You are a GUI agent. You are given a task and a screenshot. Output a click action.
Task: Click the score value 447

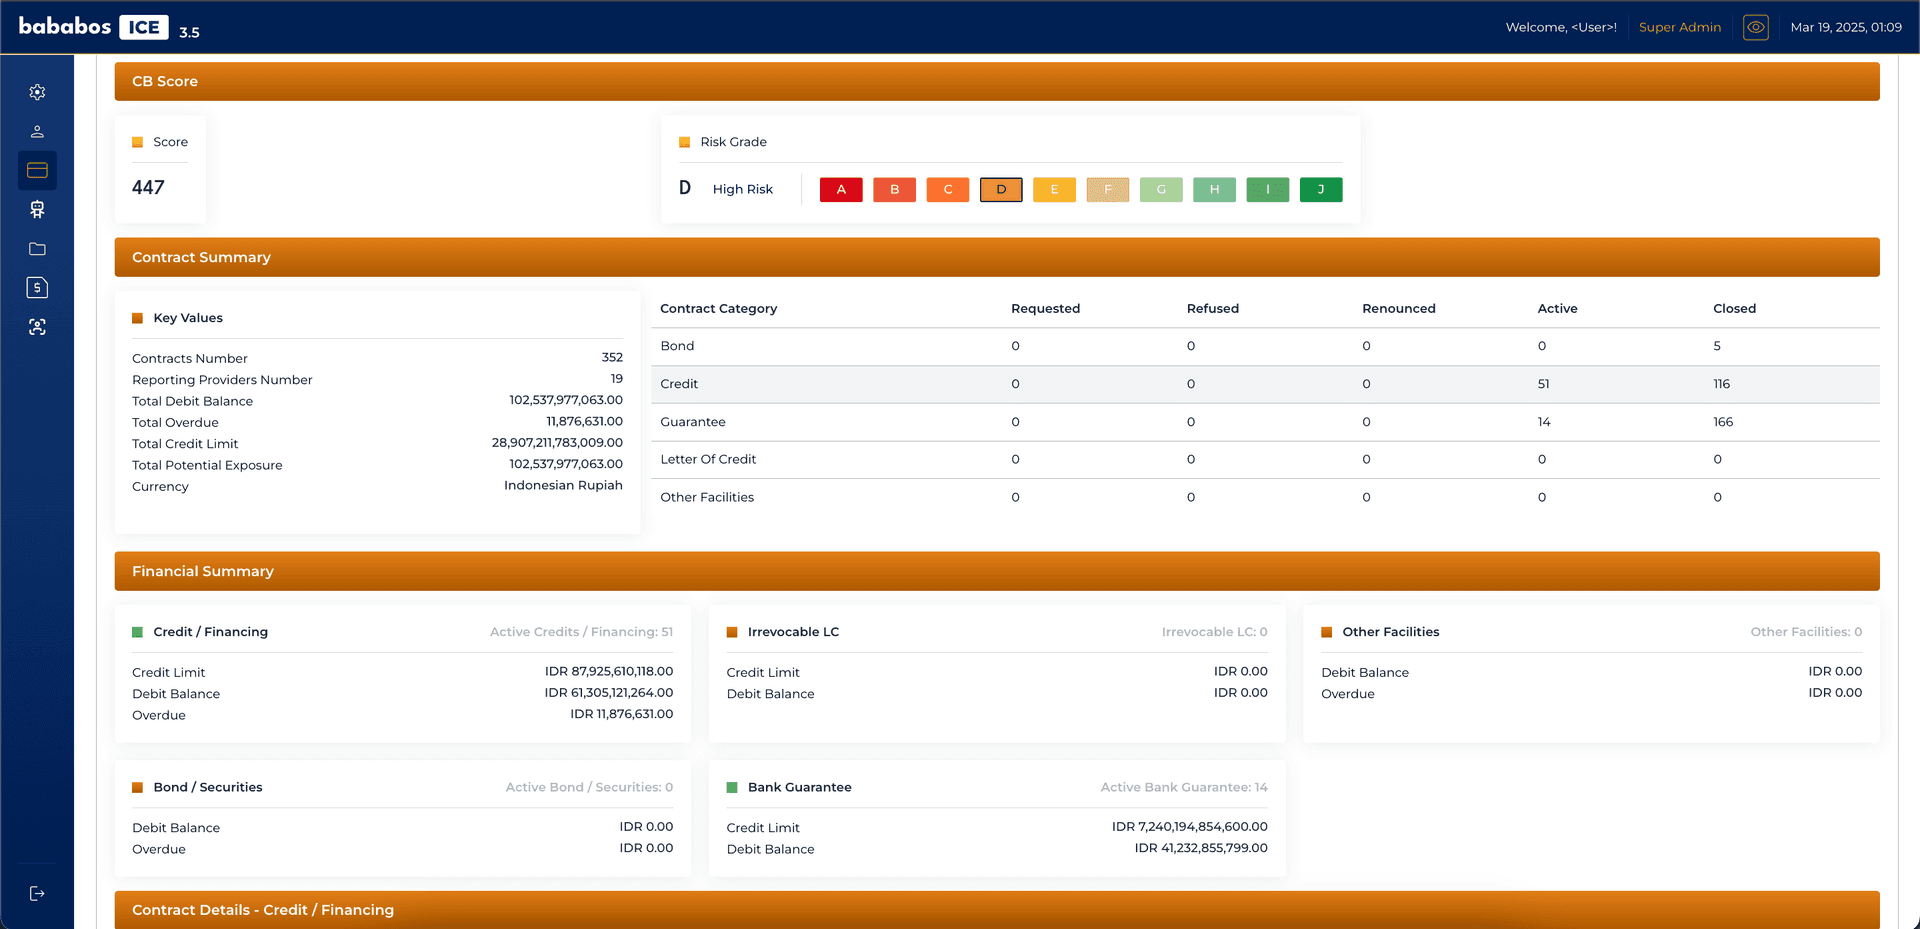click(148, 187)
